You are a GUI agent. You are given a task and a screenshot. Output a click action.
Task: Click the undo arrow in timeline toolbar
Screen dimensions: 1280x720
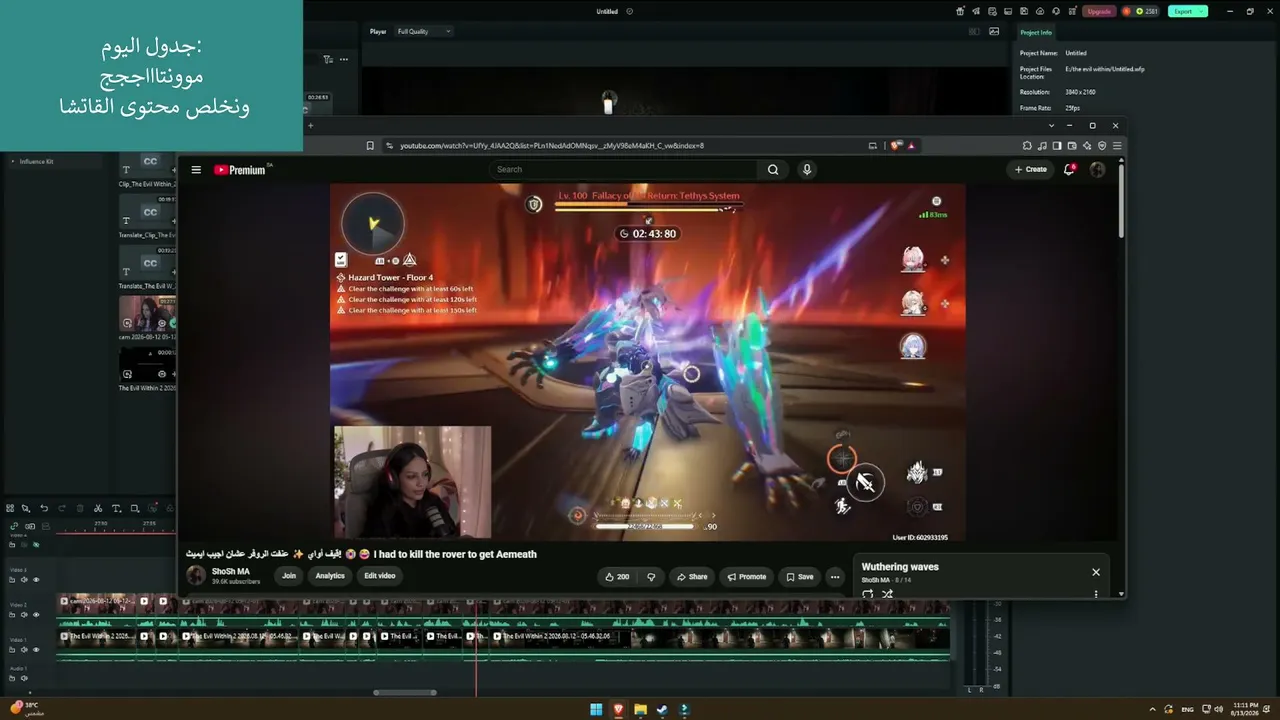click(44, 508)
